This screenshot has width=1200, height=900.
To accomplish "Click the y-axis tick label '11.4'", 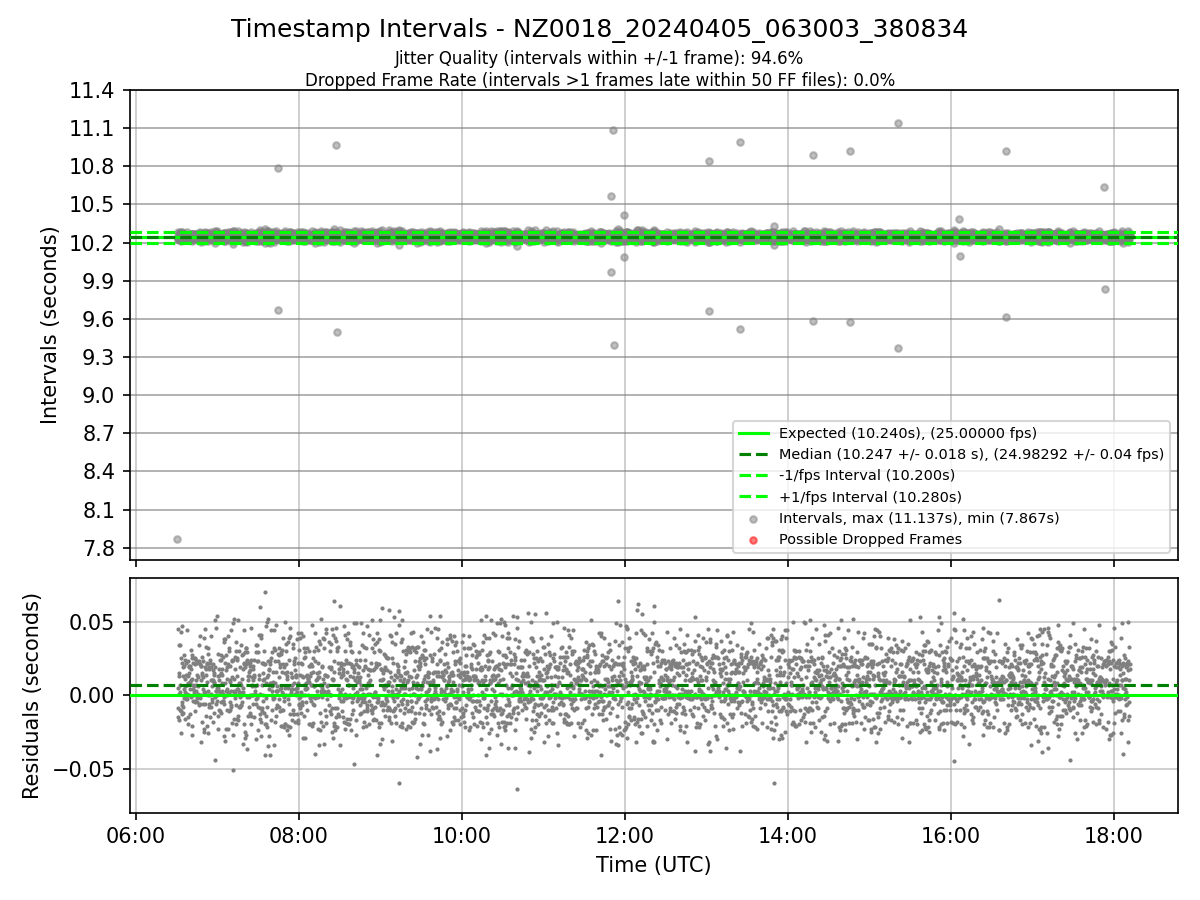I will (x=92, y=91).
